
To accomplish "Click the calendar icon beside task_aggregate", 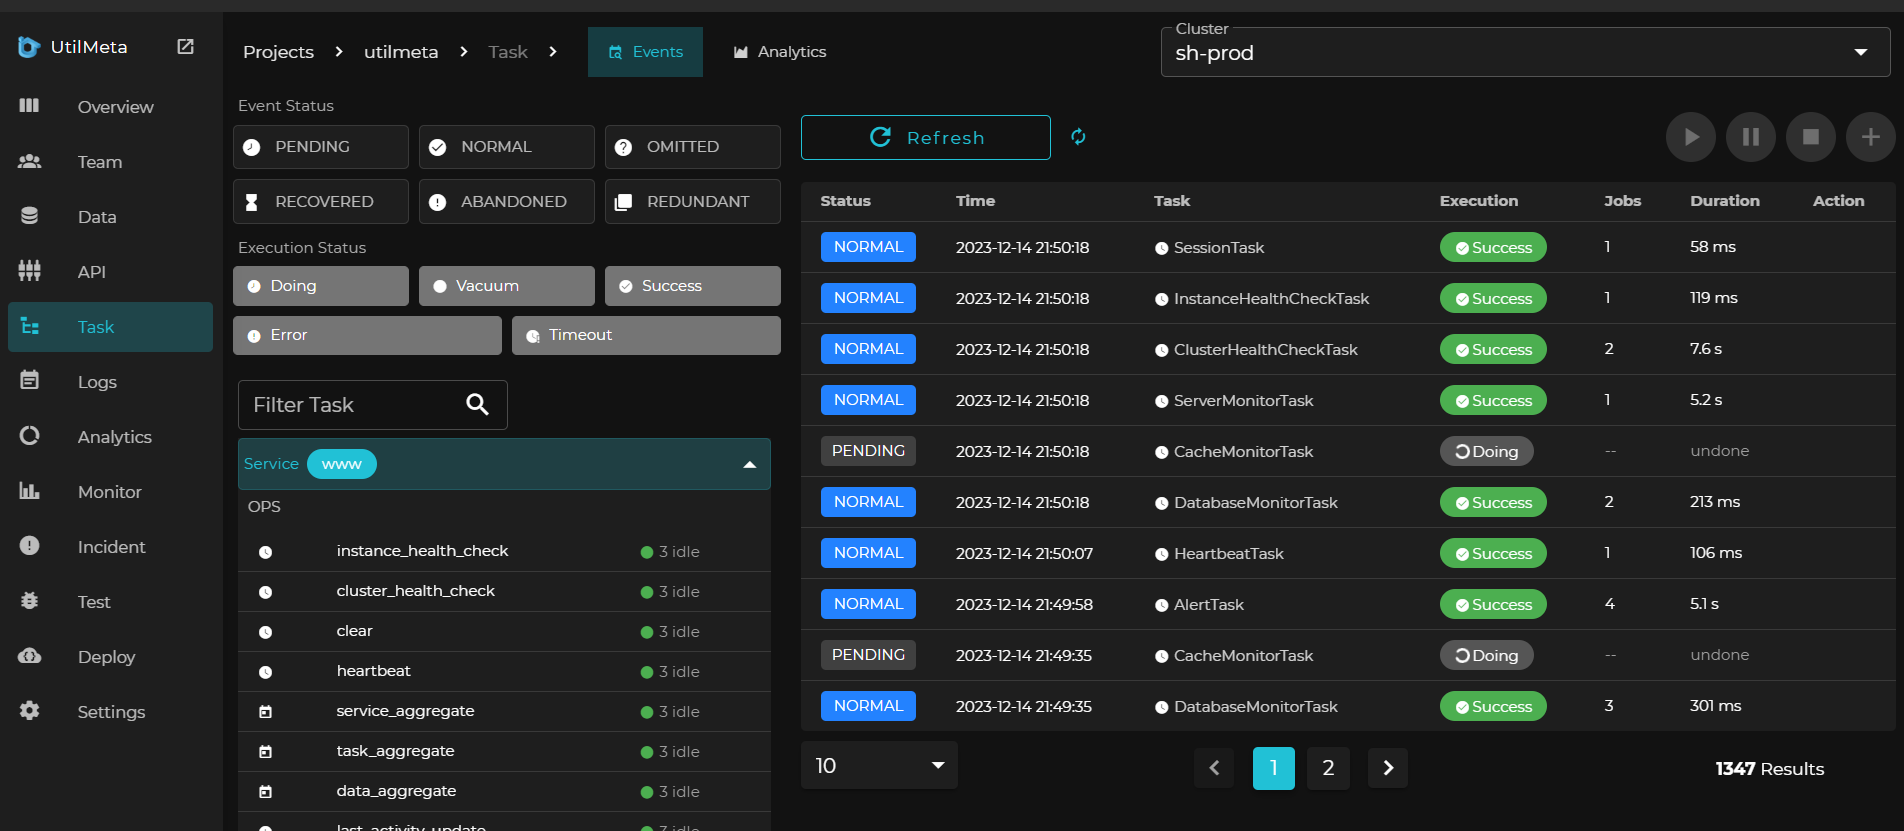I will [x=265, y=752].
